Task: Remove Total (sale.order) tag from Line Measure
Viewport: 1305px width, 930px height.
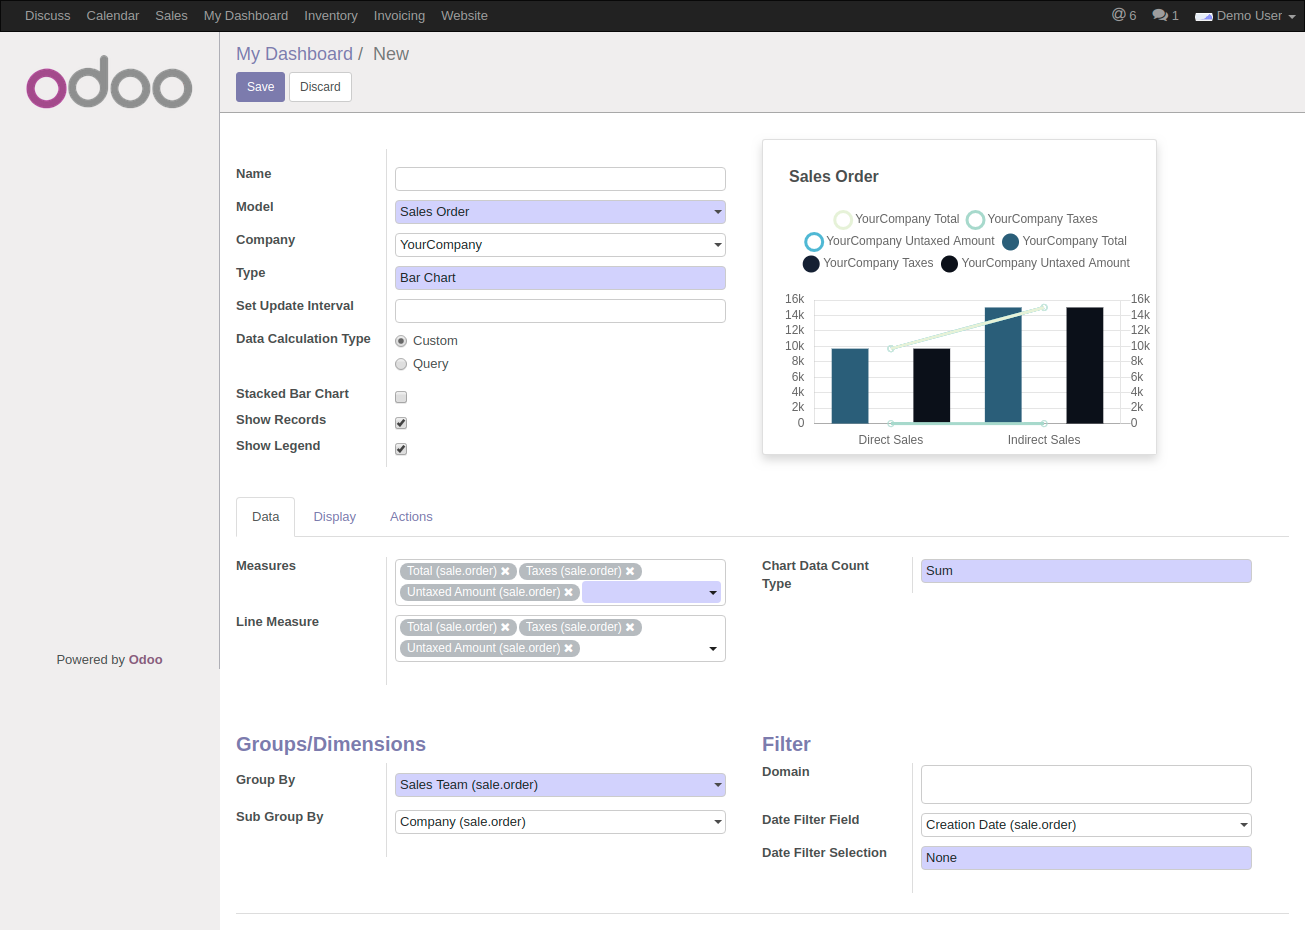Action: pos(505,627)
